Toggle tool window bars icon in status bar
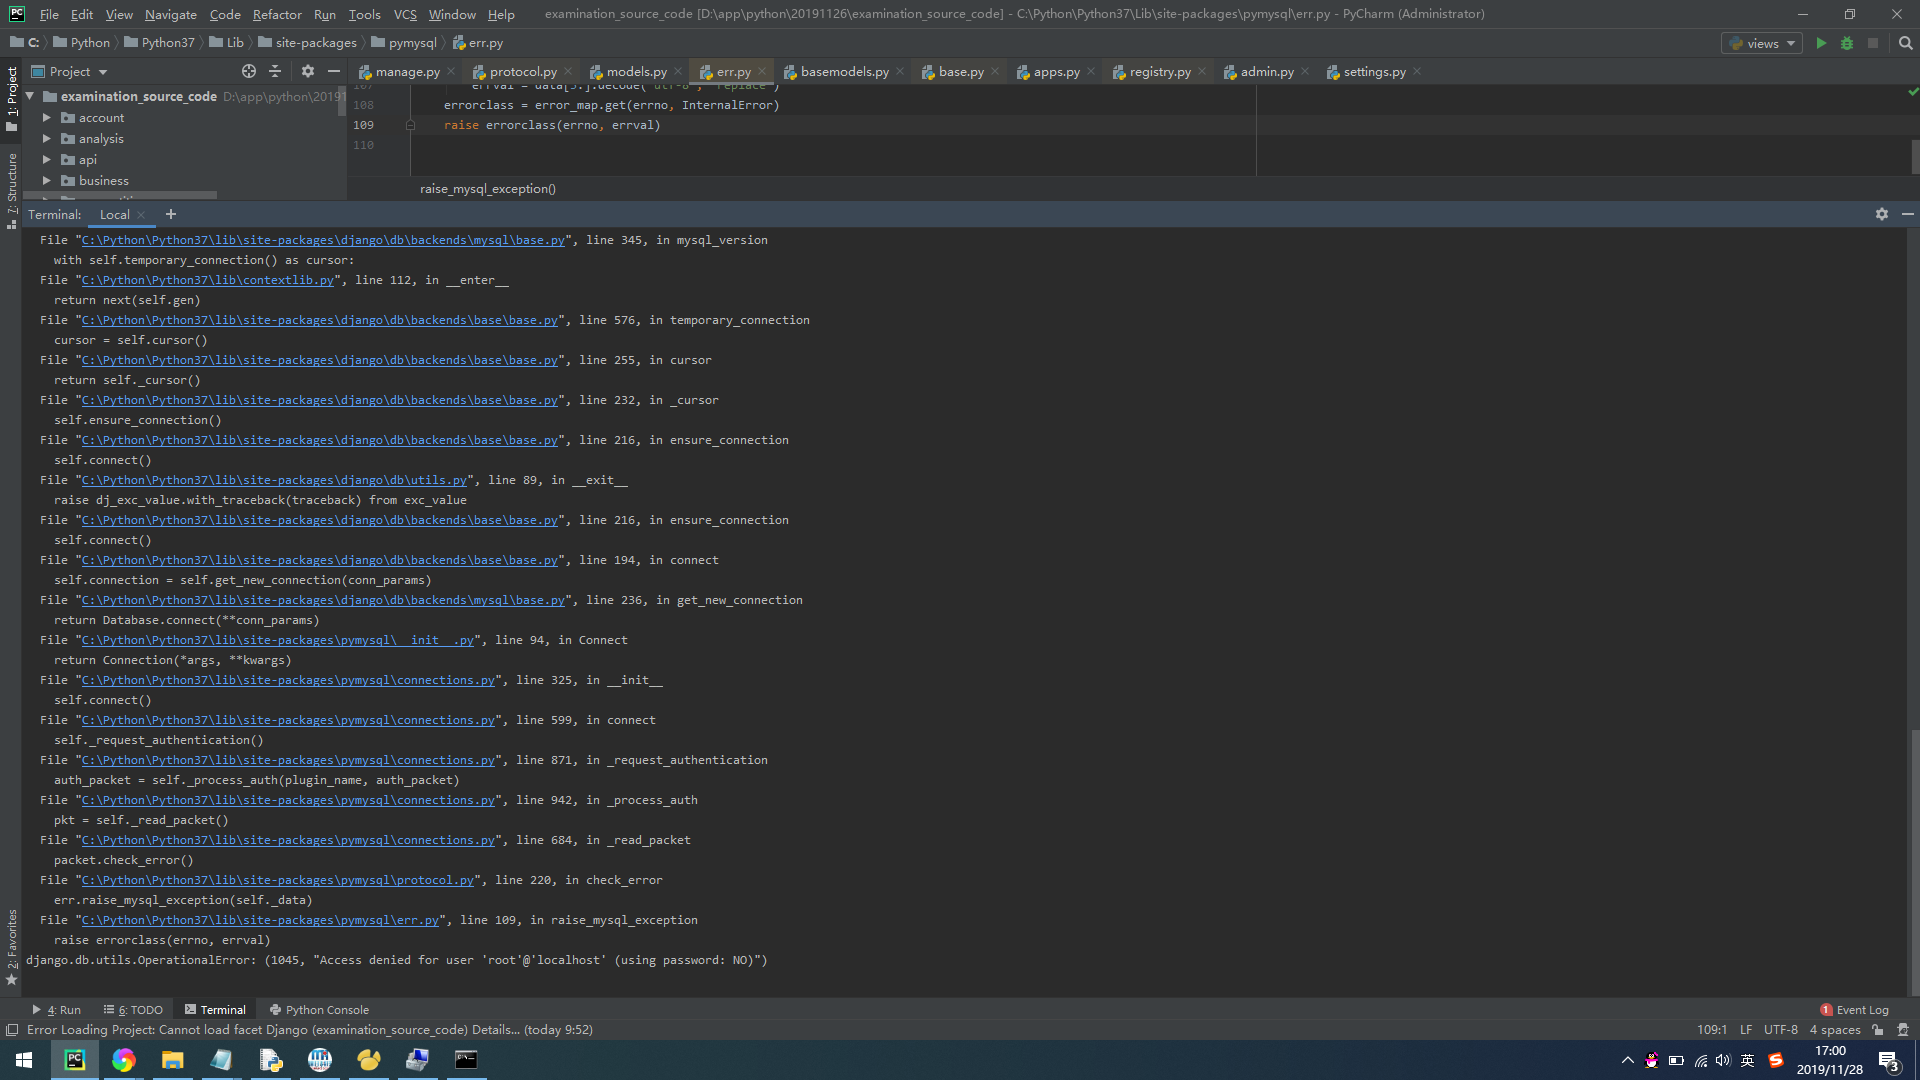 (x=12, y=1030)
